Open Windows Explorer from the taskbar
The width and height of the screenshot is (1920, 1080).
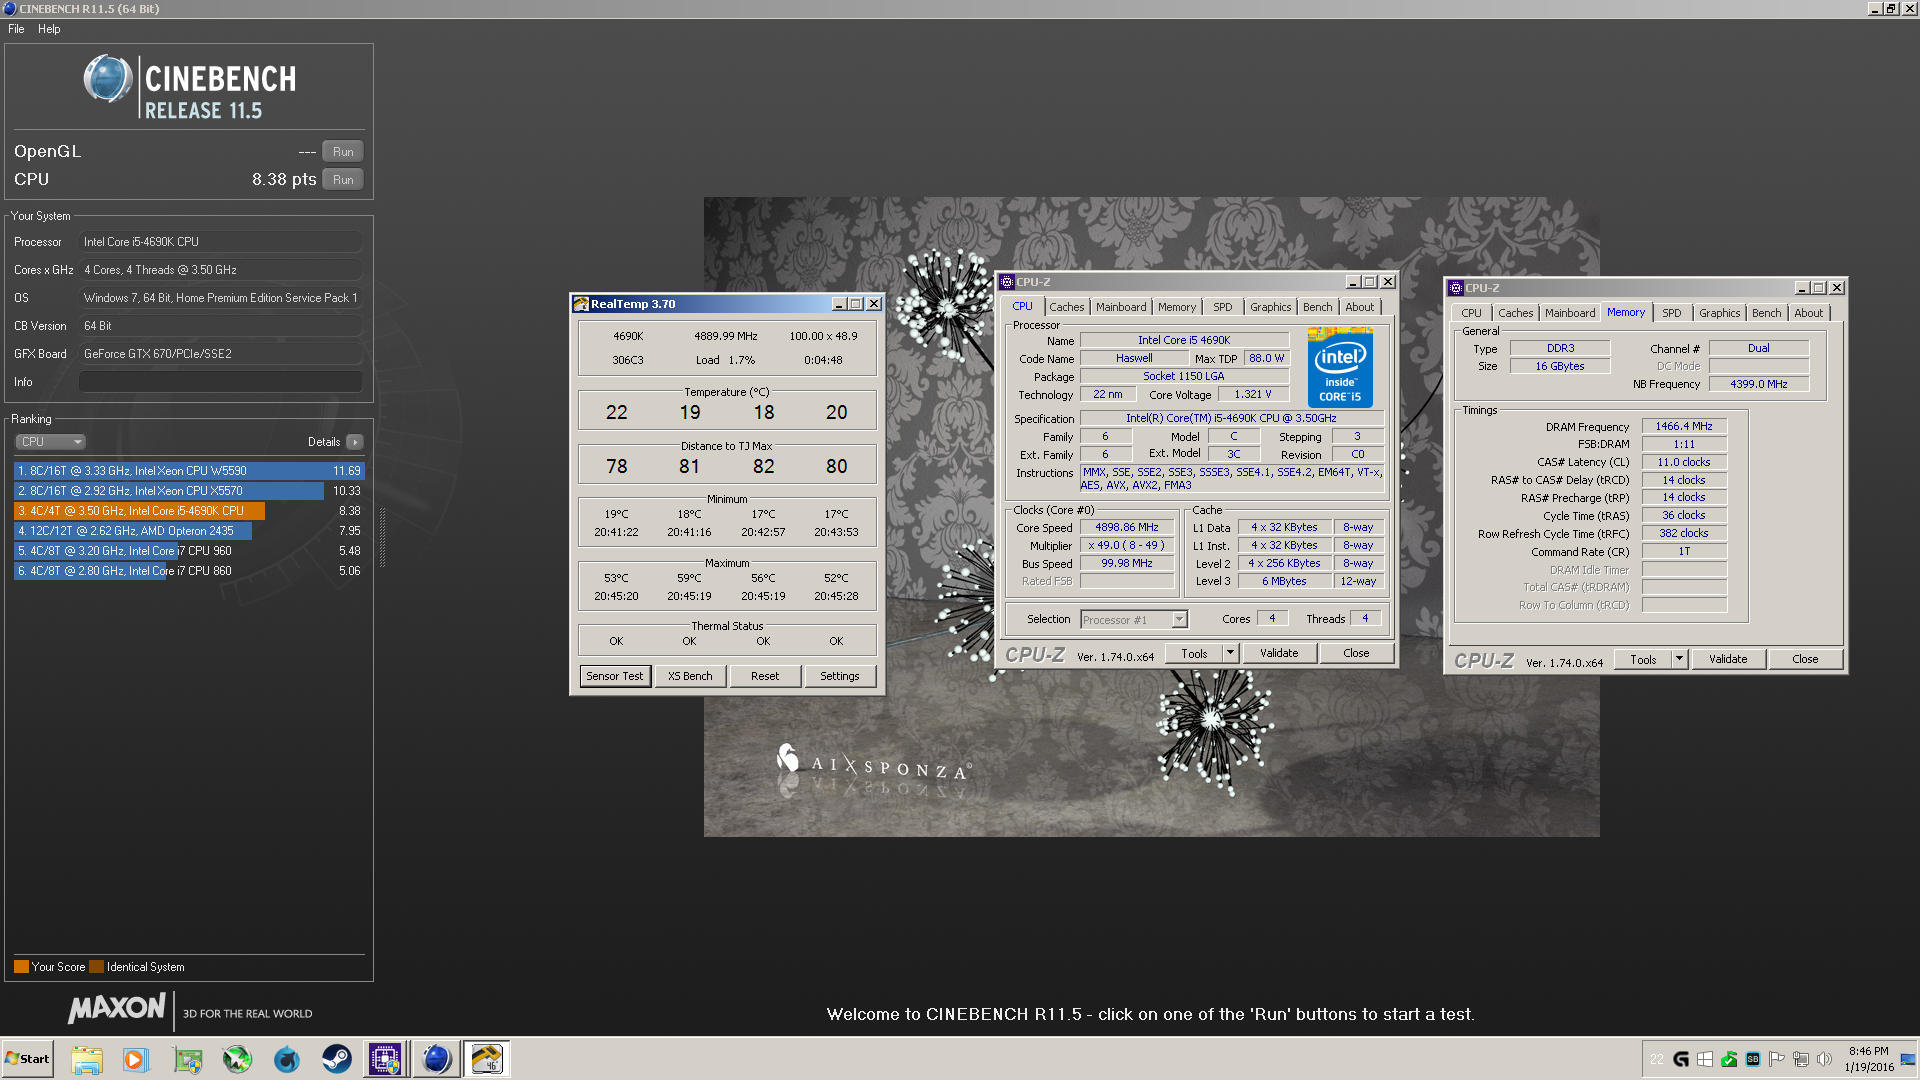pos(87,1059)
